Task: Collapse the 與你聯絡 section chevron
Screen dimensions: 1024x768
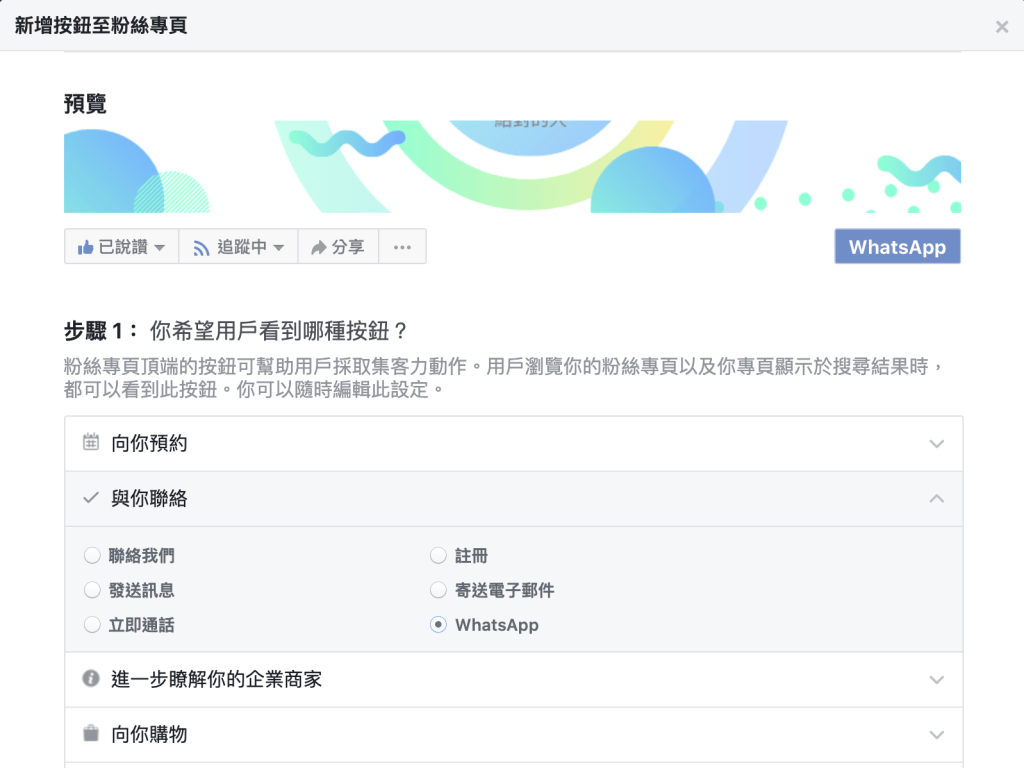Action: click(x=936, y=498)
